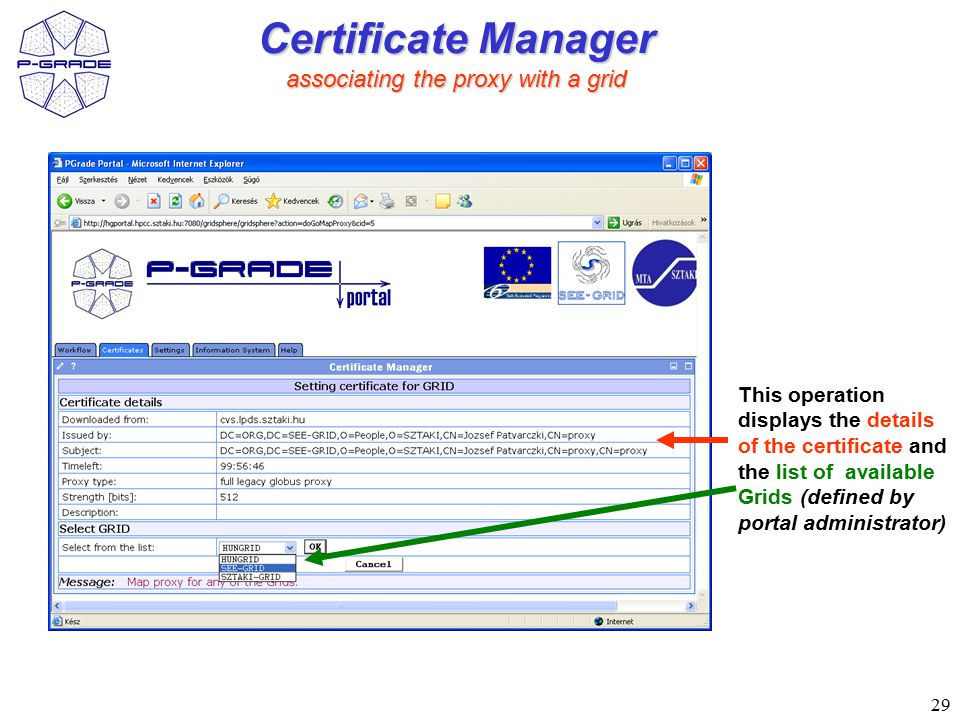Click the Messenger people icon

[x=465, y=201]
